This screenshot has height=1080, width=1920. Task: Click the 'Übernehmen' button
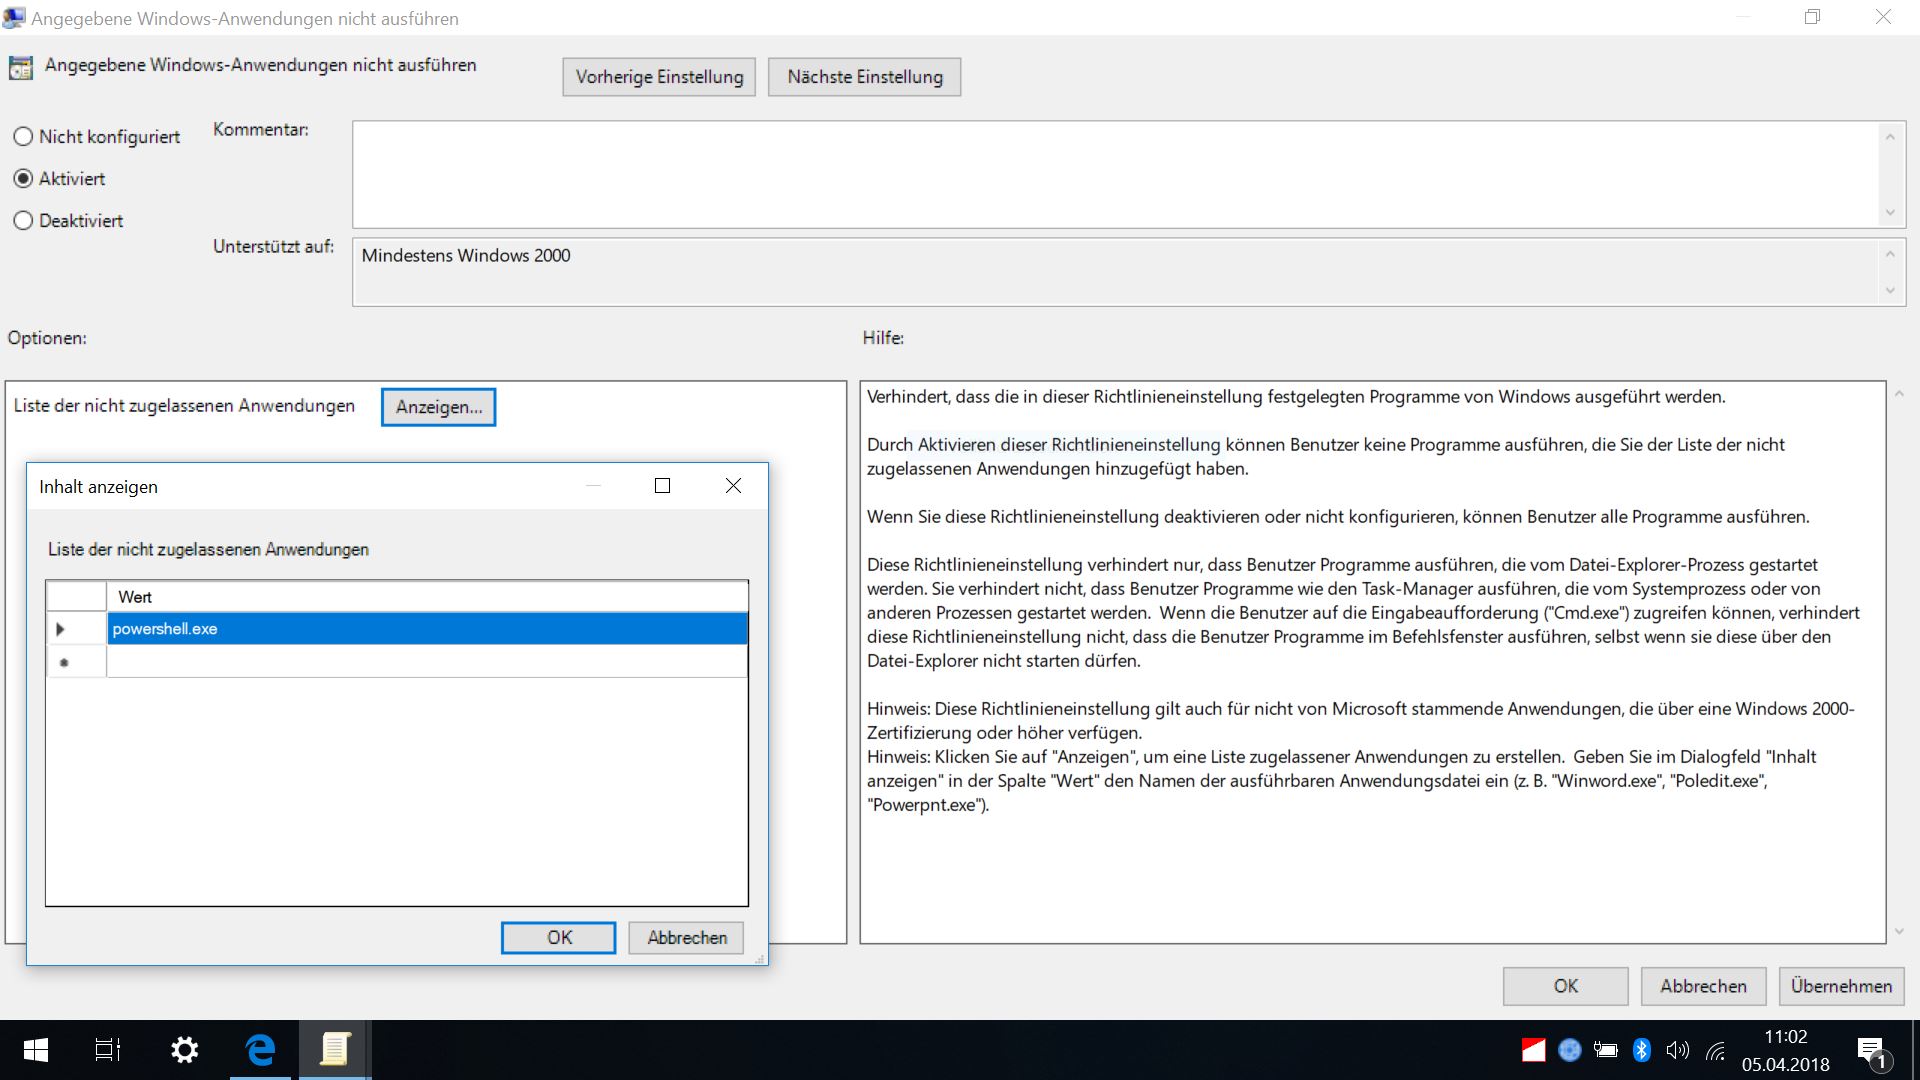(1841, 986)
